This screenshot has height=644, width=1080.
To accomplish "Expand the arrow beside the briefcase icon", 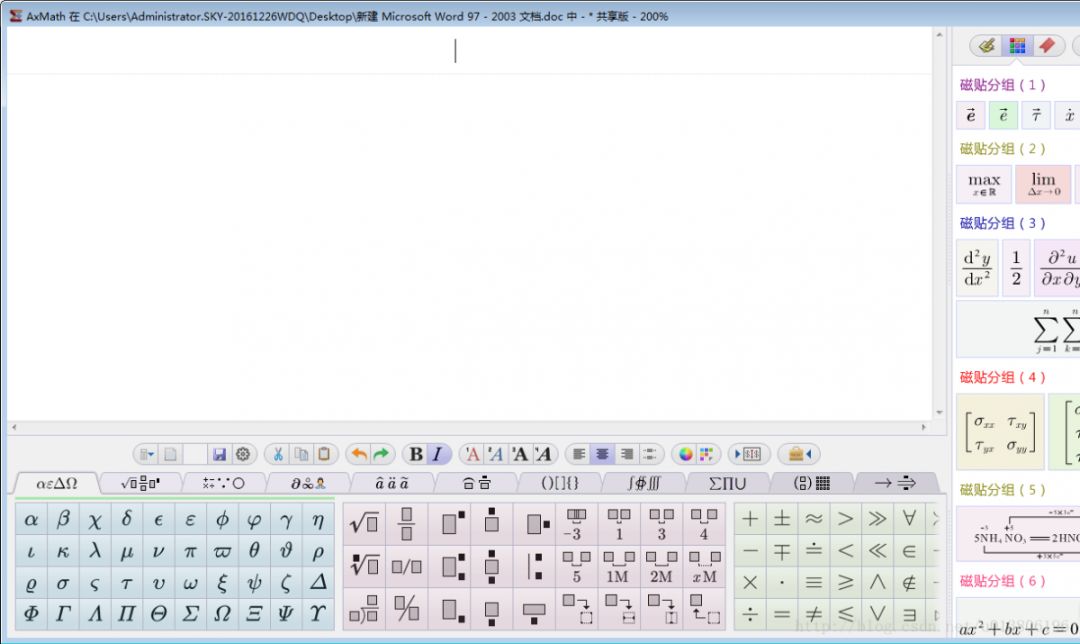I will point(806,454).
